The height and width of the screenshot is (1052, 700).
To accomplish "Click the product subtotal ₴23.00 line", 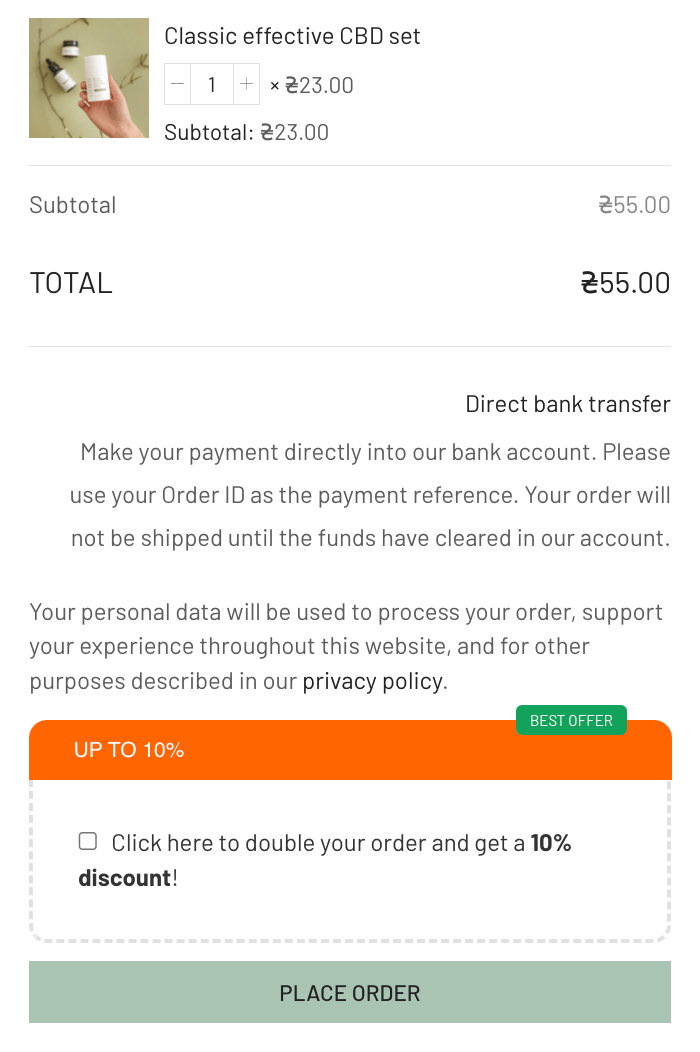I will (x=246, y=132).
